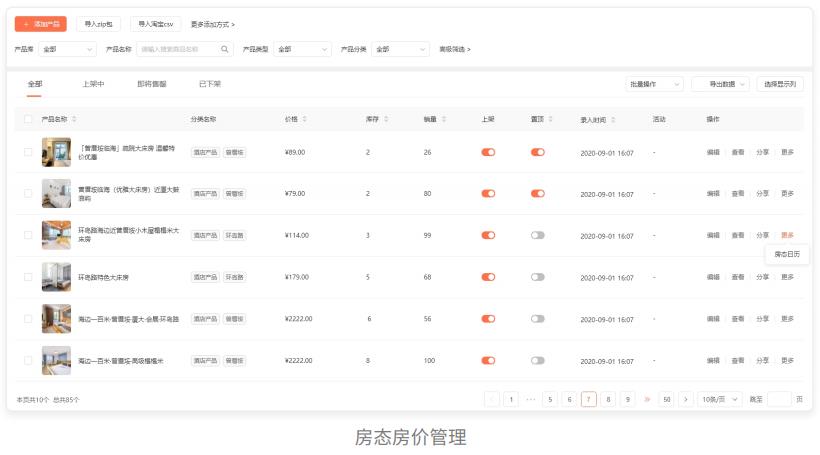
Task: Click the search magnifier icon in product name field
Action: pyautogui.click(x=225, y=49)
